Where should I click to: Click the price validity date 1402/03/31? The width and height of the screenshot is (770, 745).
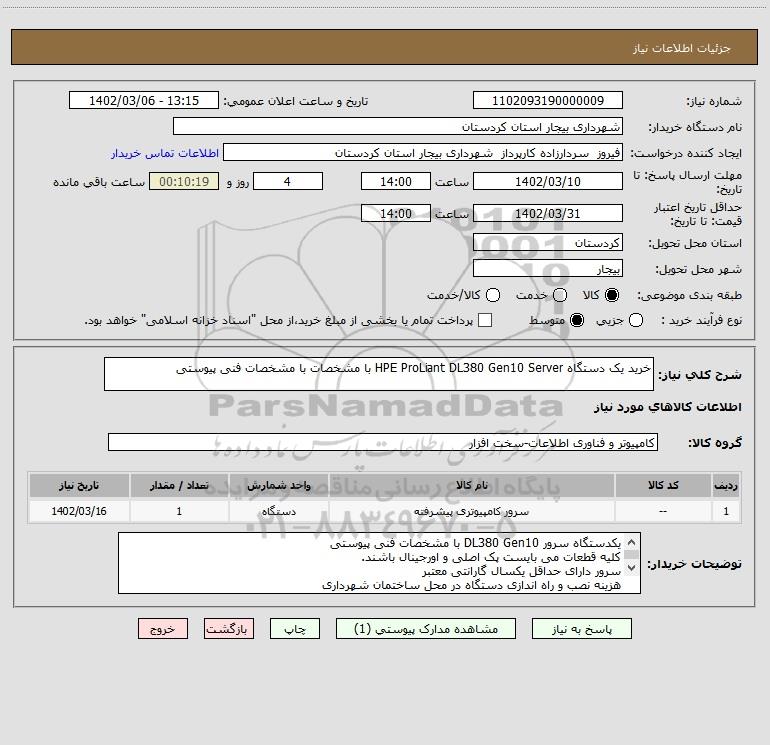click(548, 213)
